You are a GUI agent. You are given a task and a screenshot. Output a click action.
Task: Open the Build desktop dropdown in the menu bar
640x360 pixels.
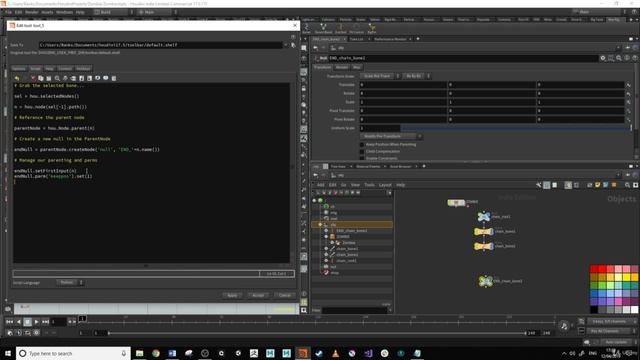tap(113, 12)
